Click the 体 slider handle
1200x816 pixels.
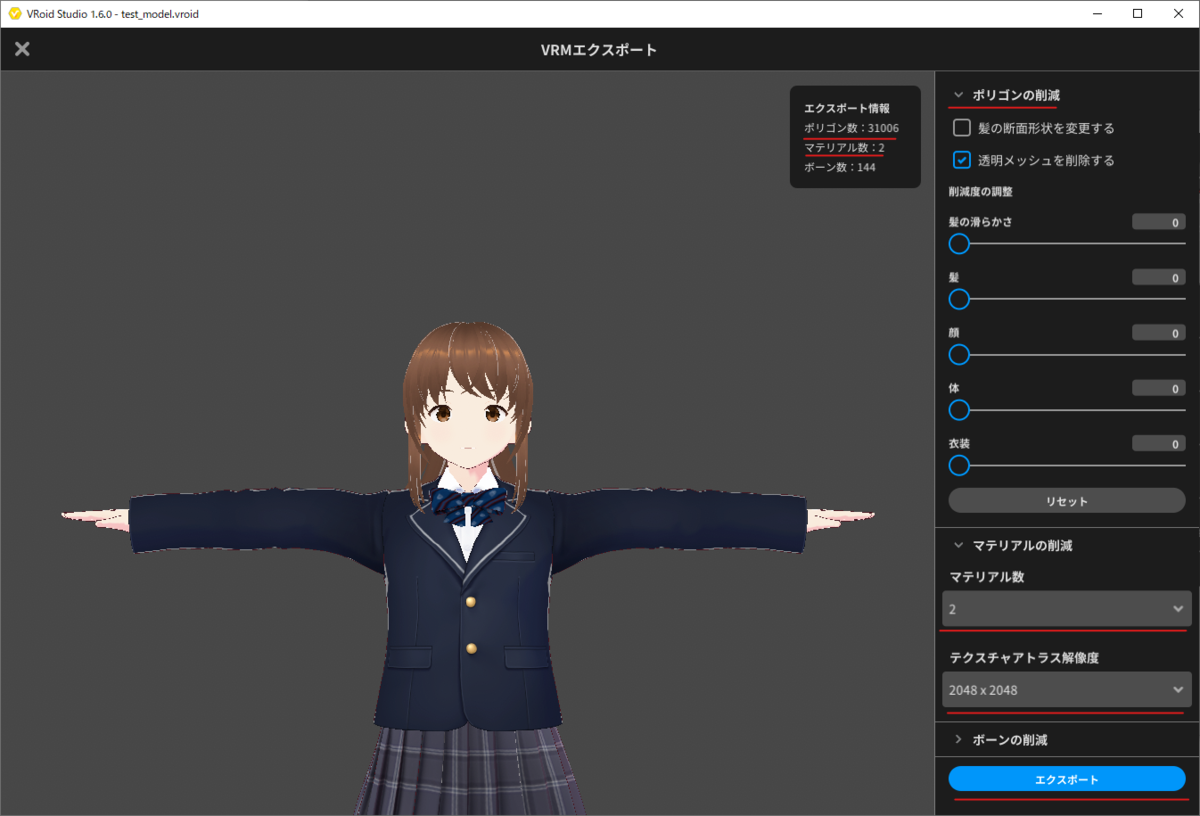point(959,410)
